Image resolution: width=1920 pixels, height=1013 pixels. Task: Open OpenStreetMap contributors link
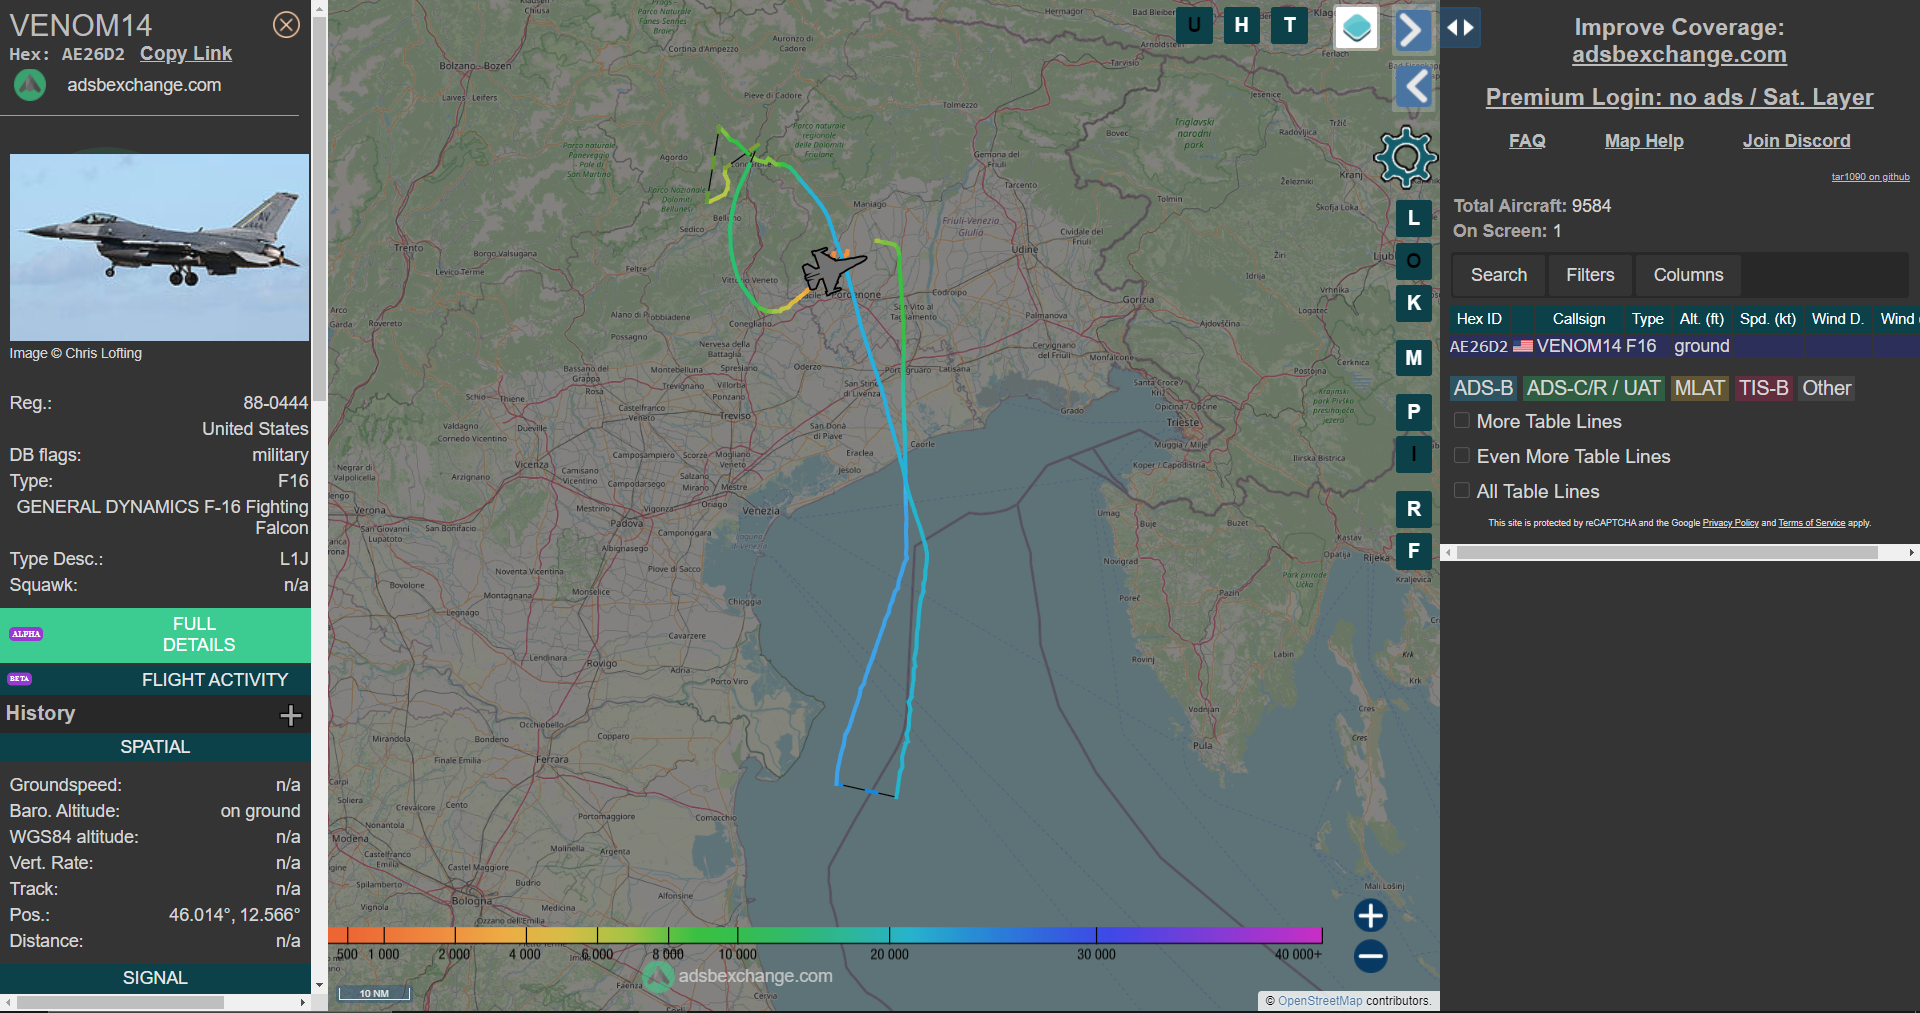point(1320,1001)
